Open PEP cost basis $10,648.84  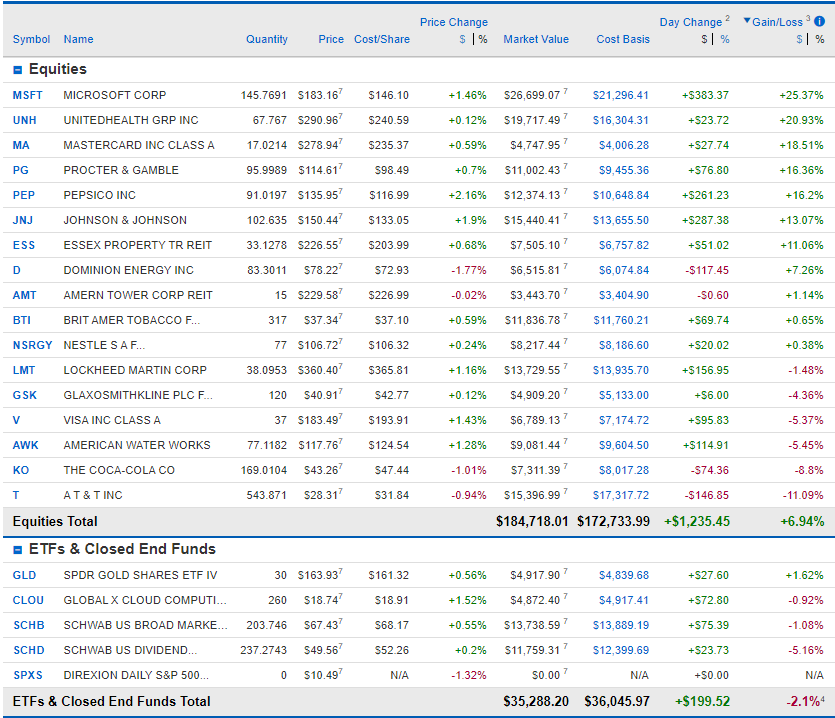tap(621, 195)
